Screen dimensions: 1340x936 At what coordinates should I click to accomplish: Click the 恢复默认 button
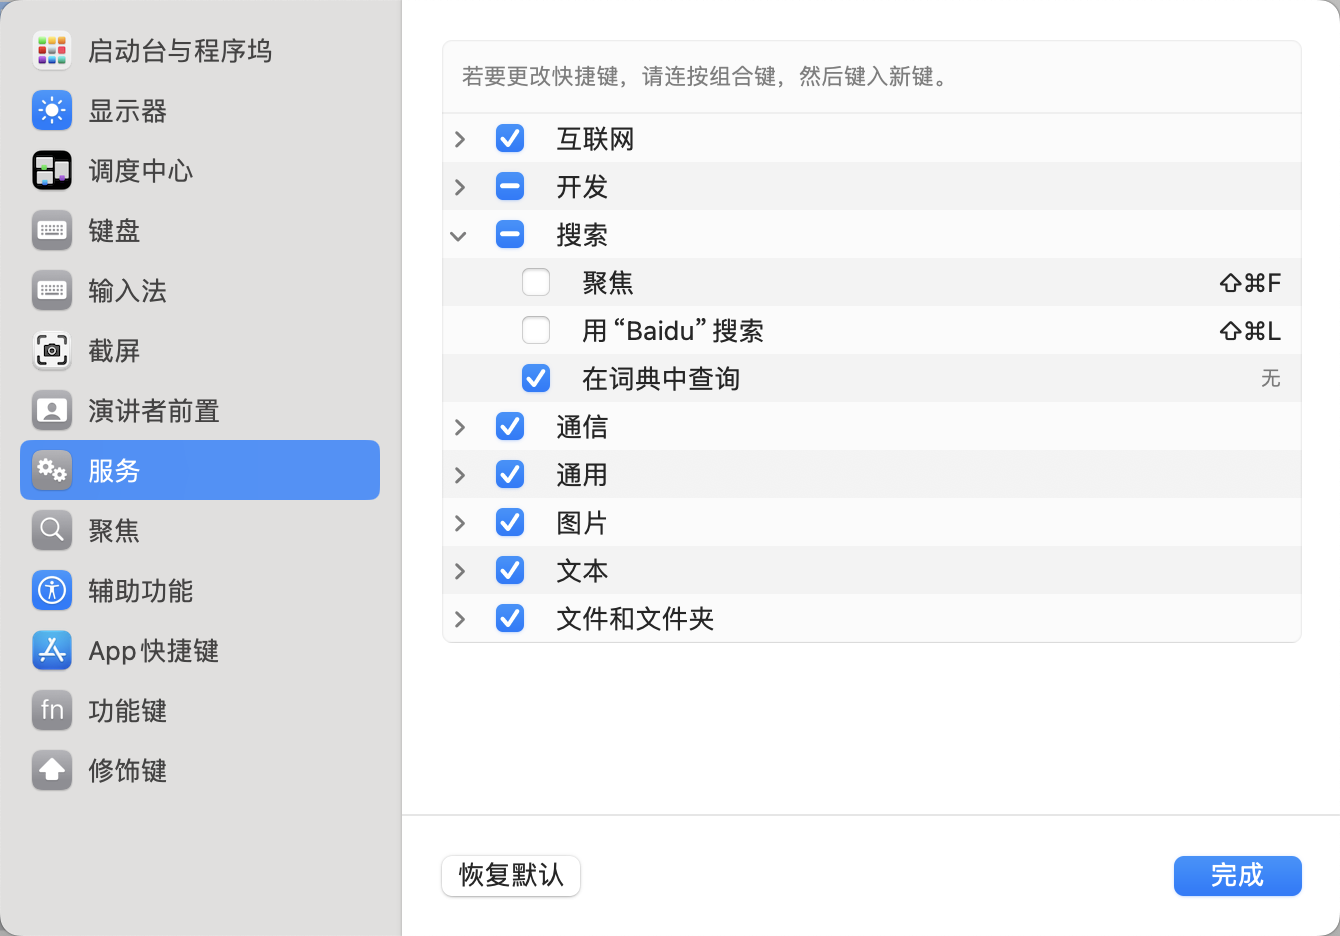(511, 876)
